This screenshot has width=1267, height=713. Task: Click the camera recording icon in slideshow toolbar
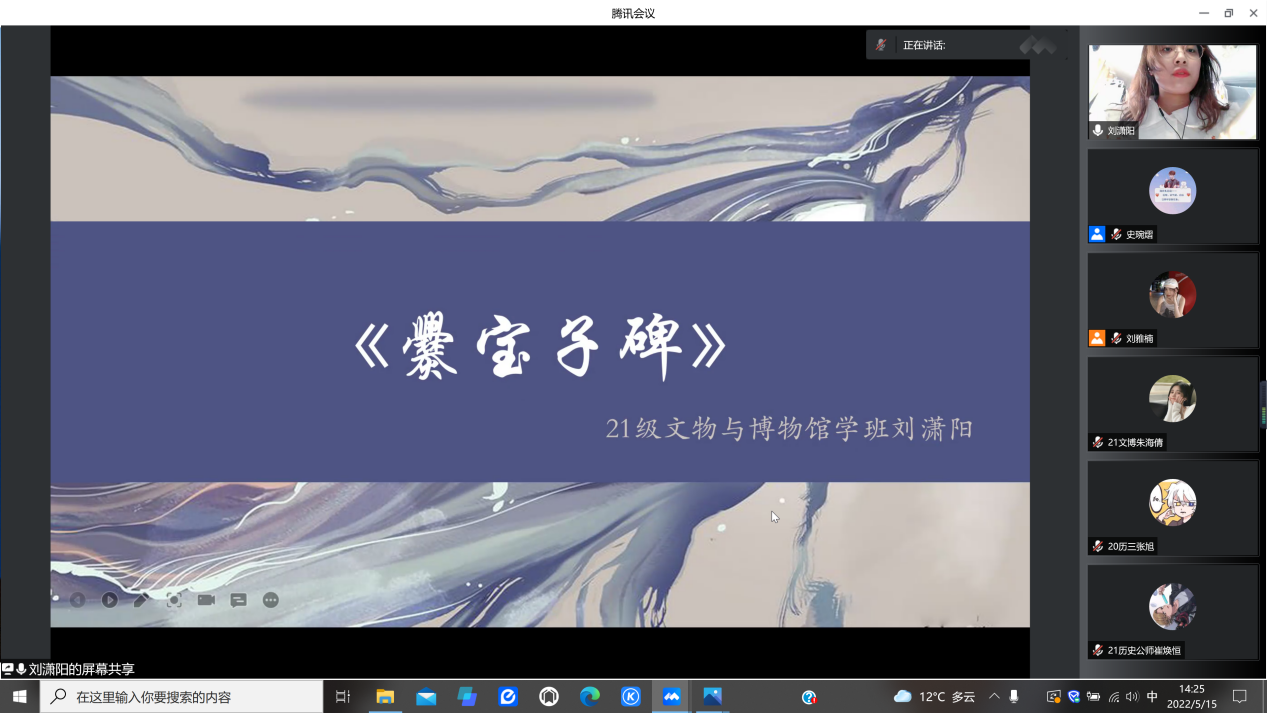(205, 600)
